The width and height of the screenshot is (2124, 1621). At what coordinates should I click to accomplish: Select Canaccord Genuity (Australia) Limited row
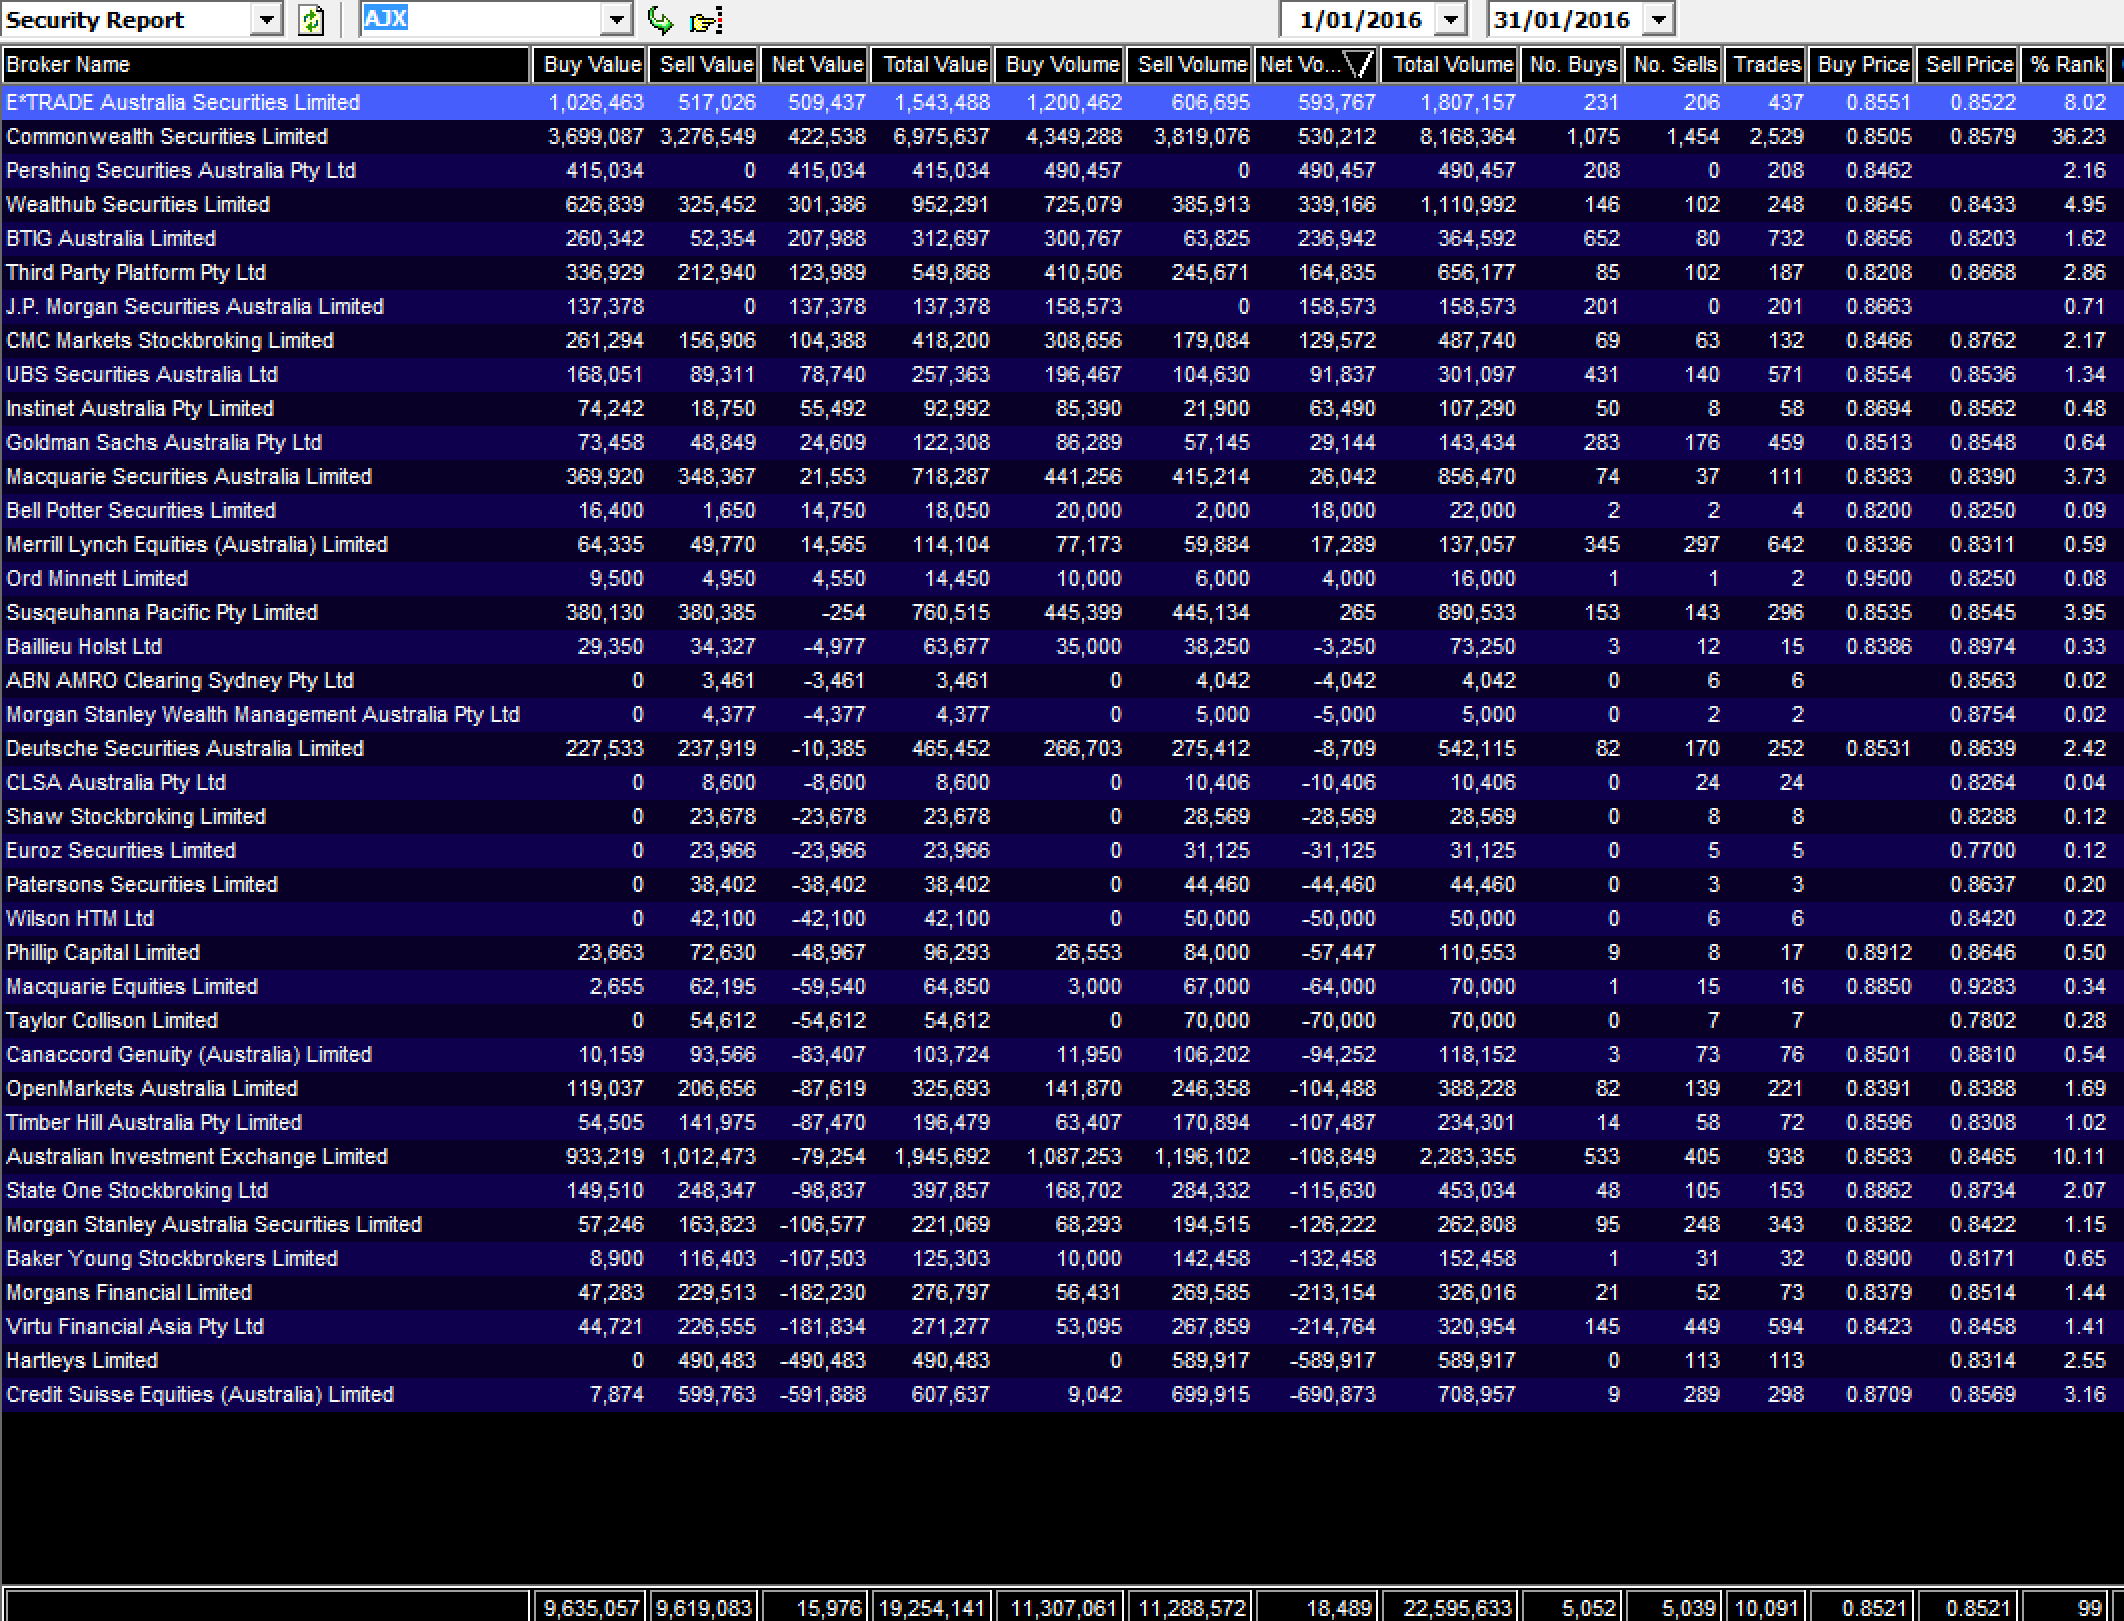click(1062, 1054)
